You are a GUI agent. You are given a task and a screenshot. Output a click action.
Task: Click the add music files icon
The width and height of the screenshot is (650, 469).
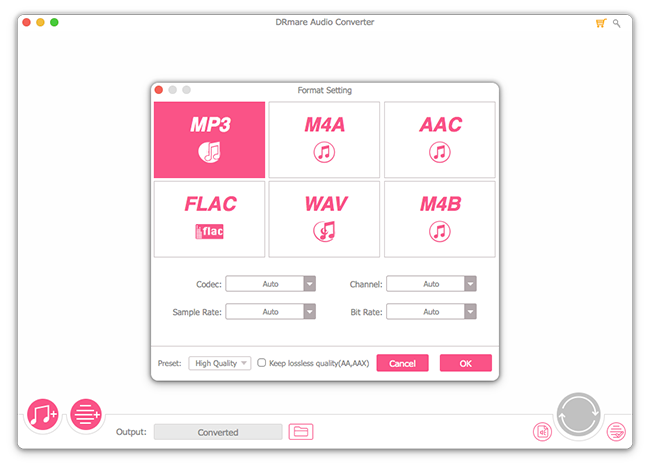click(43, 414)
